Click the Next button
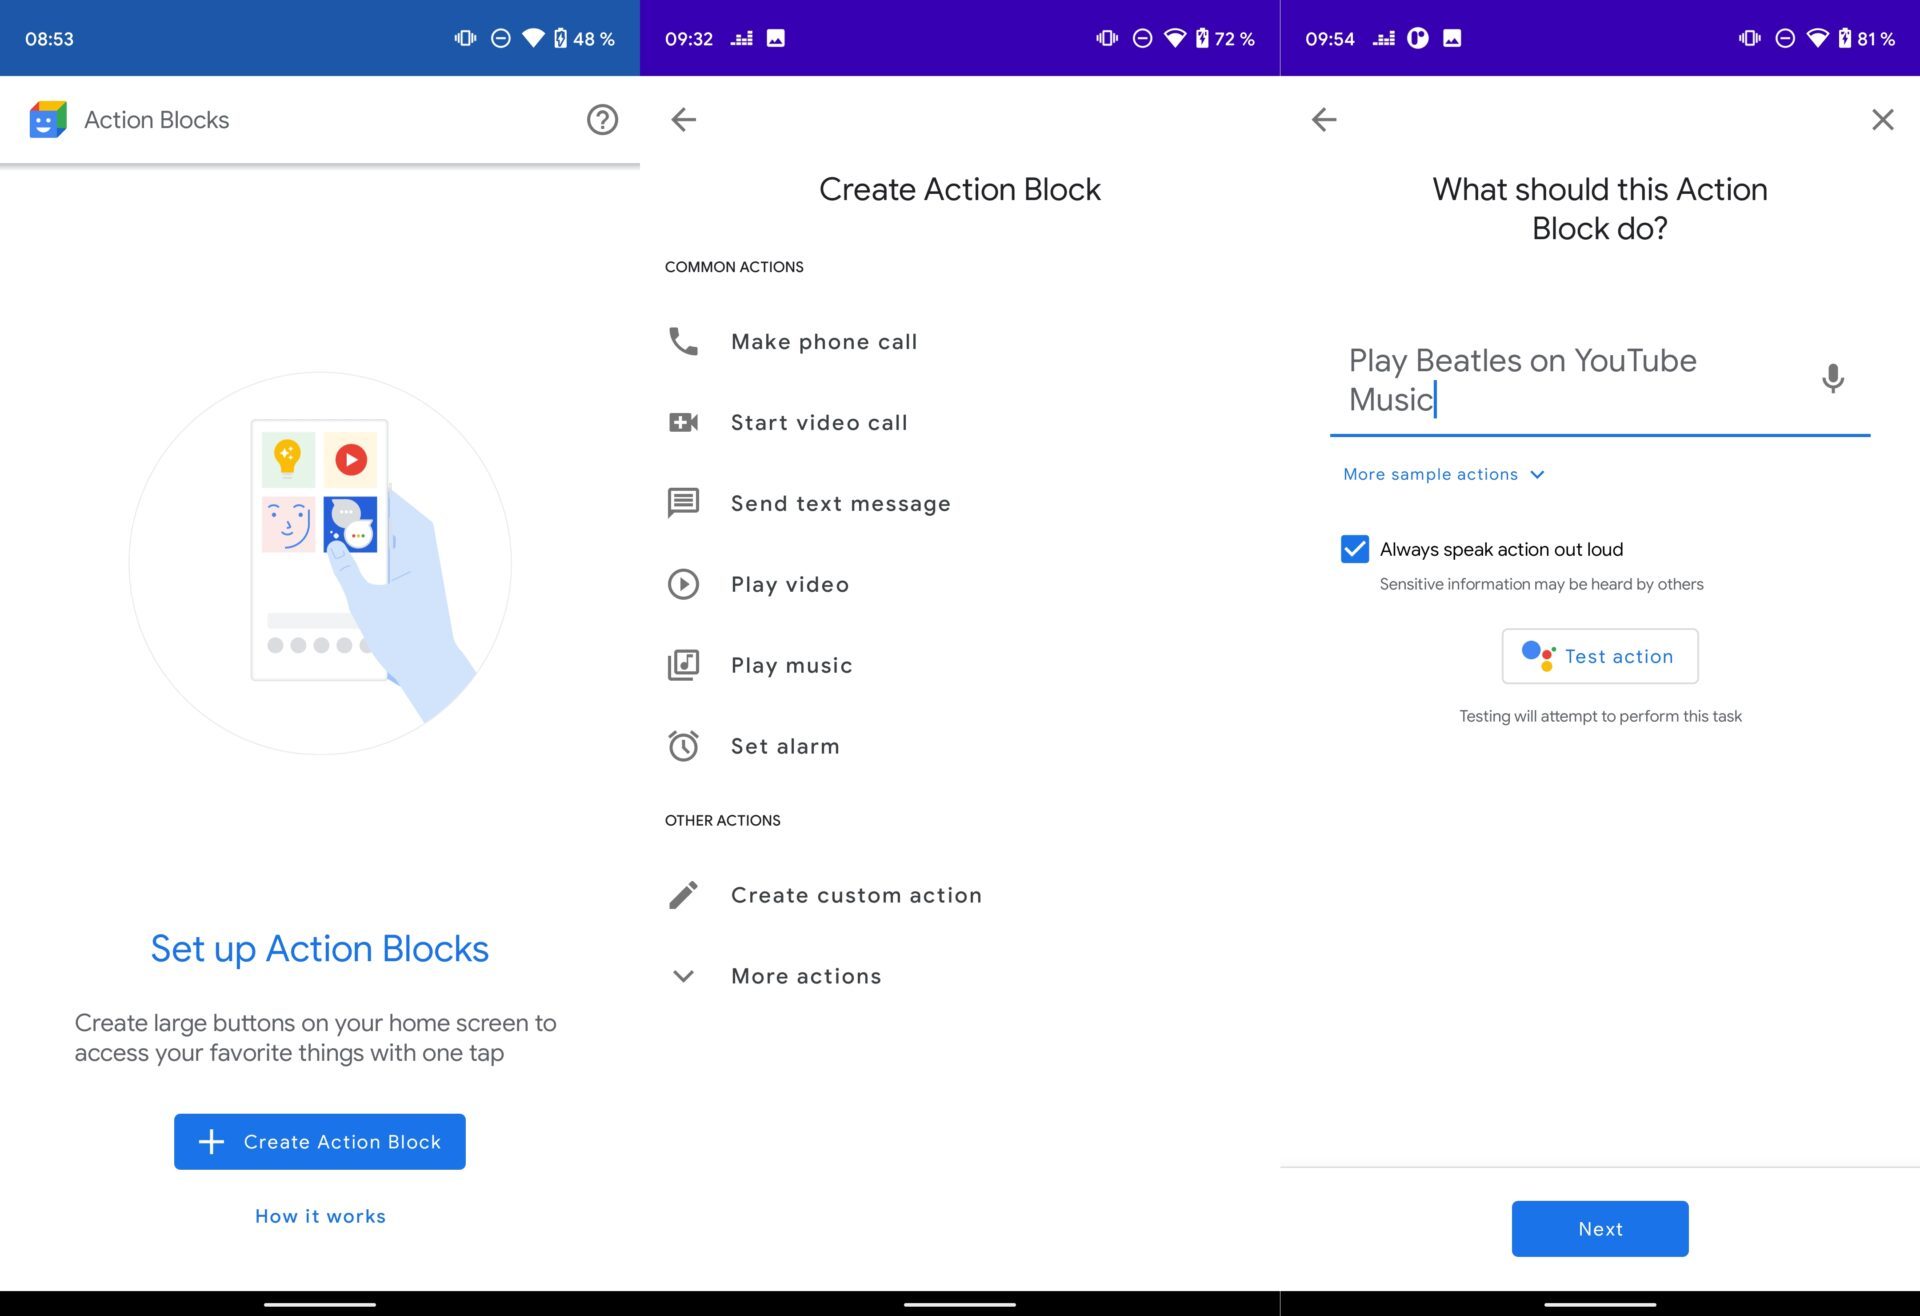This screenshot has height=1316, width=1920. (x=1599, y=1229)
